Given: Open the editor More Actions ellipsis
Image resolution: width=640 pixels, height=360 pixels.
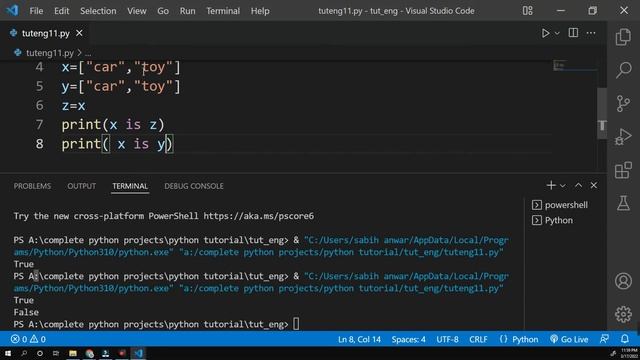Looking at the screenshot, I should point(591,33).
